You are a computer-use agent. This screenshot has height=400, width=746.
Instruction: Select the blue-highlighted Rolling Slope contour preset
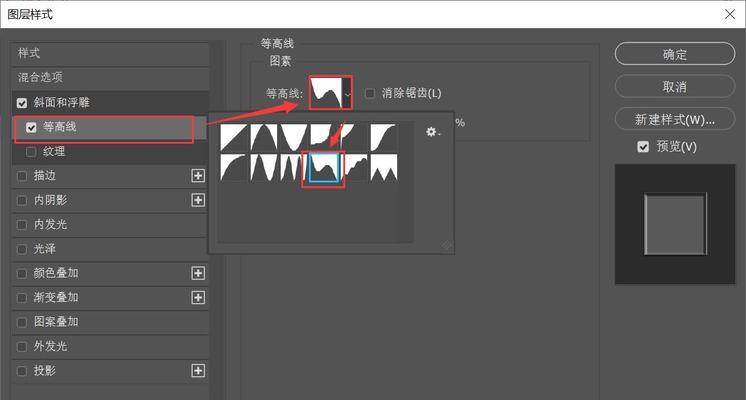tap(324, 167)
